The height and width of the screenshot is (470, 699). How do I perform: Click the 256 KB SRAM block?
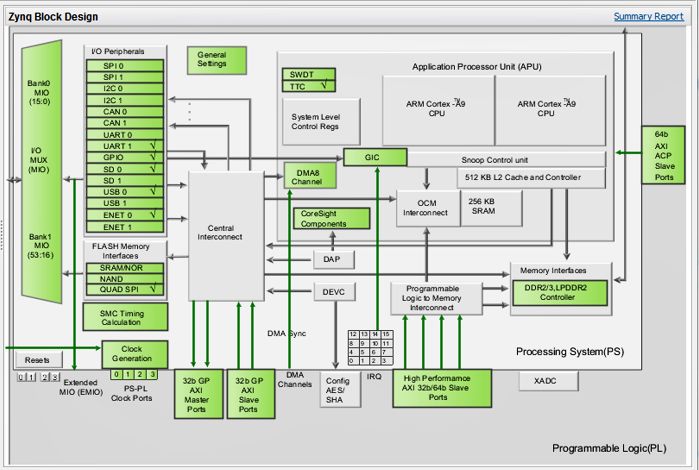[491, 208]
